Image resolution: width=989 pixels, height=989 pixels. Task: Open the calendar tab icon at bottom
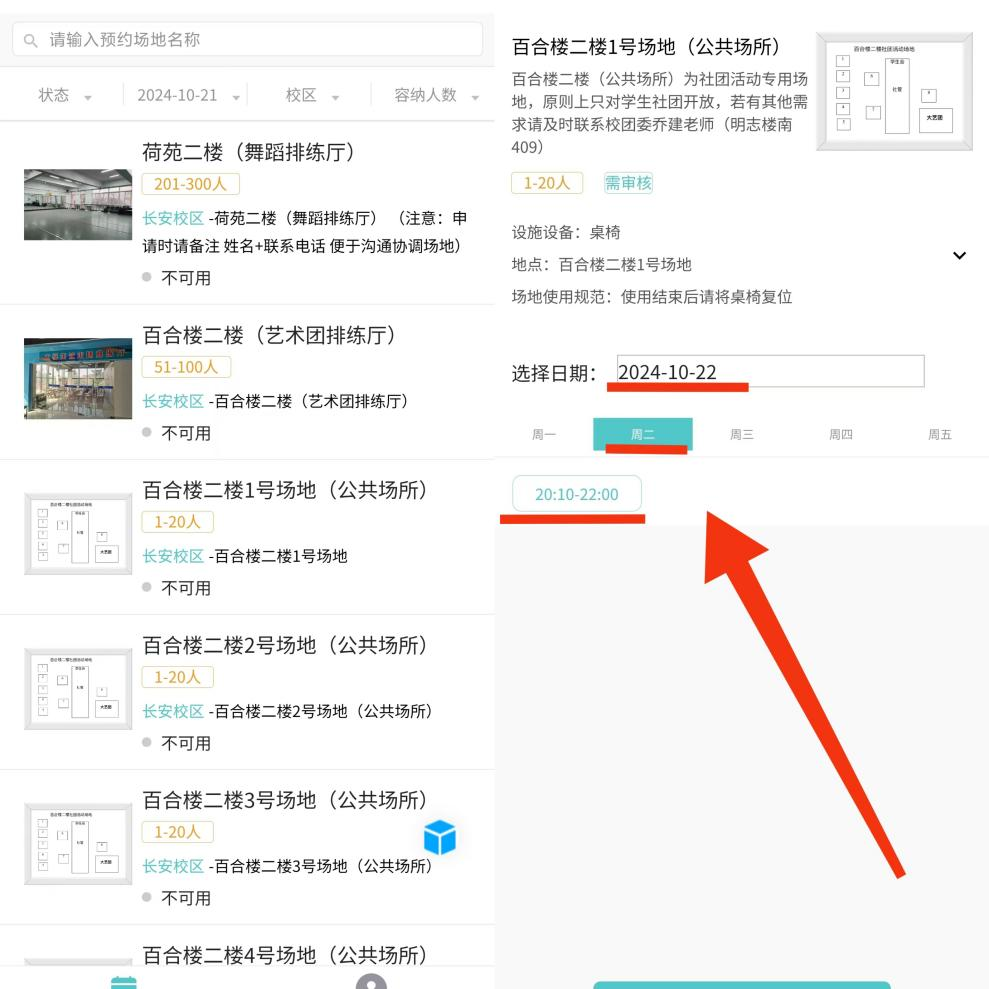click(124, 981)
